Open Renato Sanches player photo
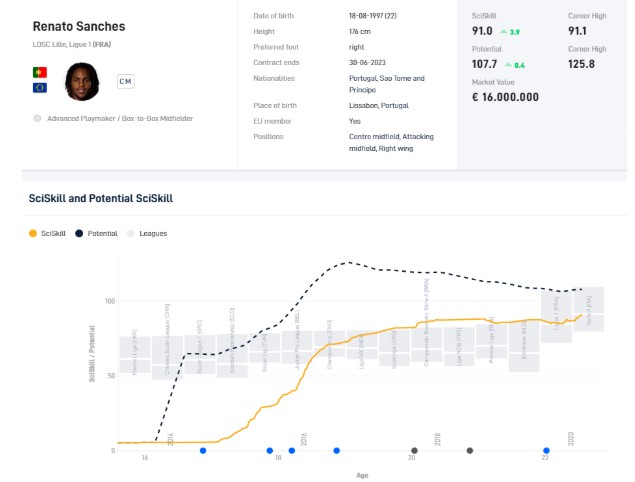This screenshot has height=482, width=635. tap(82, 81)
